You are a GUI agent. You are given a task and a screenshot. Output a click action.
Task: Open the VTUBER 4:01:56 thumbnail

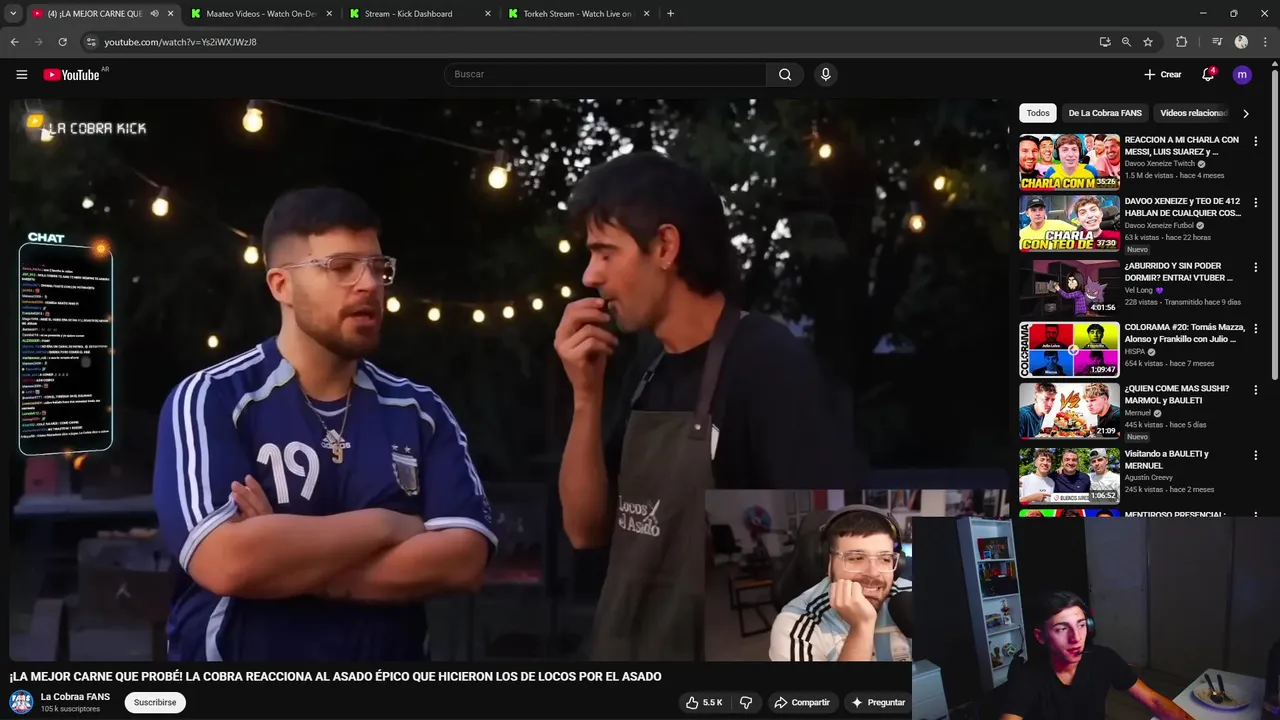pos(1069,287)
